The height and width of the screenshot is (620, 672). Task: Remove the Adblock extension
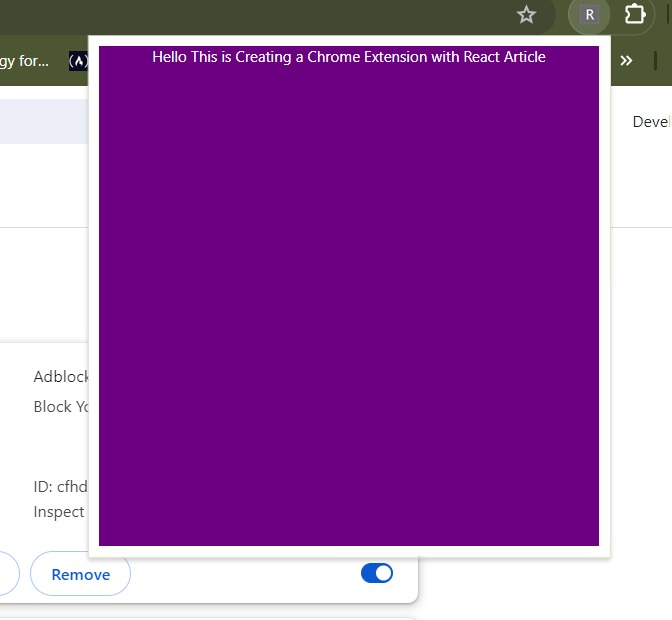80,574
